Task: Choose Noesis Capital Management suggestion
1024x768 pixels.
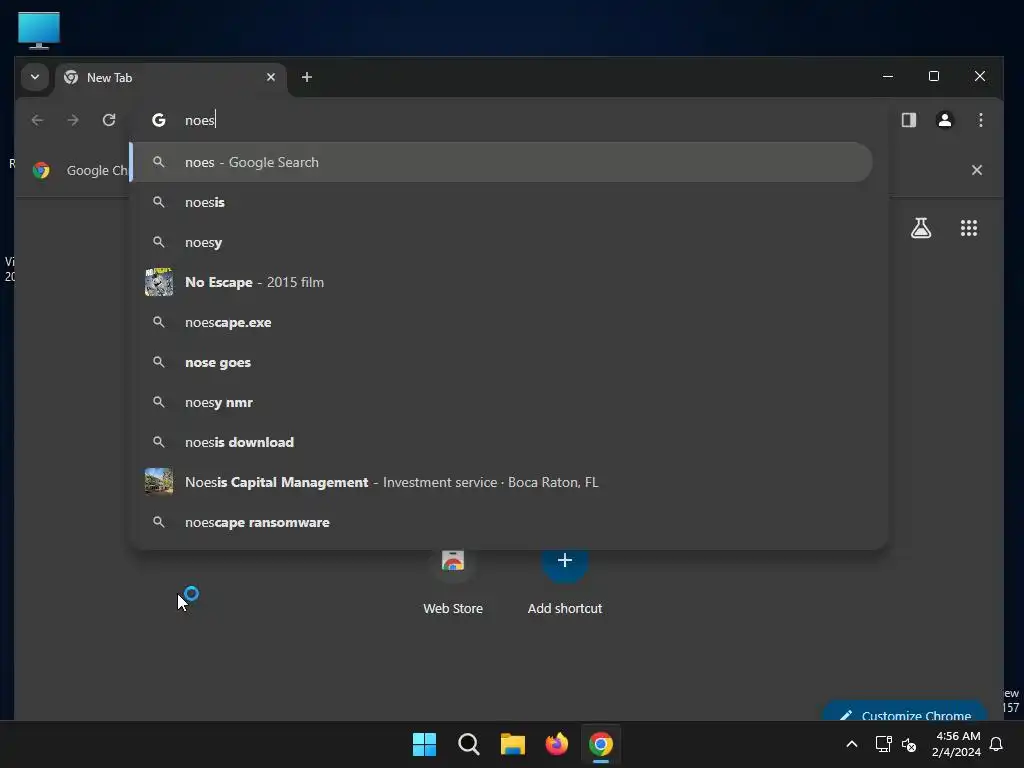Action: tap(501, 482)
